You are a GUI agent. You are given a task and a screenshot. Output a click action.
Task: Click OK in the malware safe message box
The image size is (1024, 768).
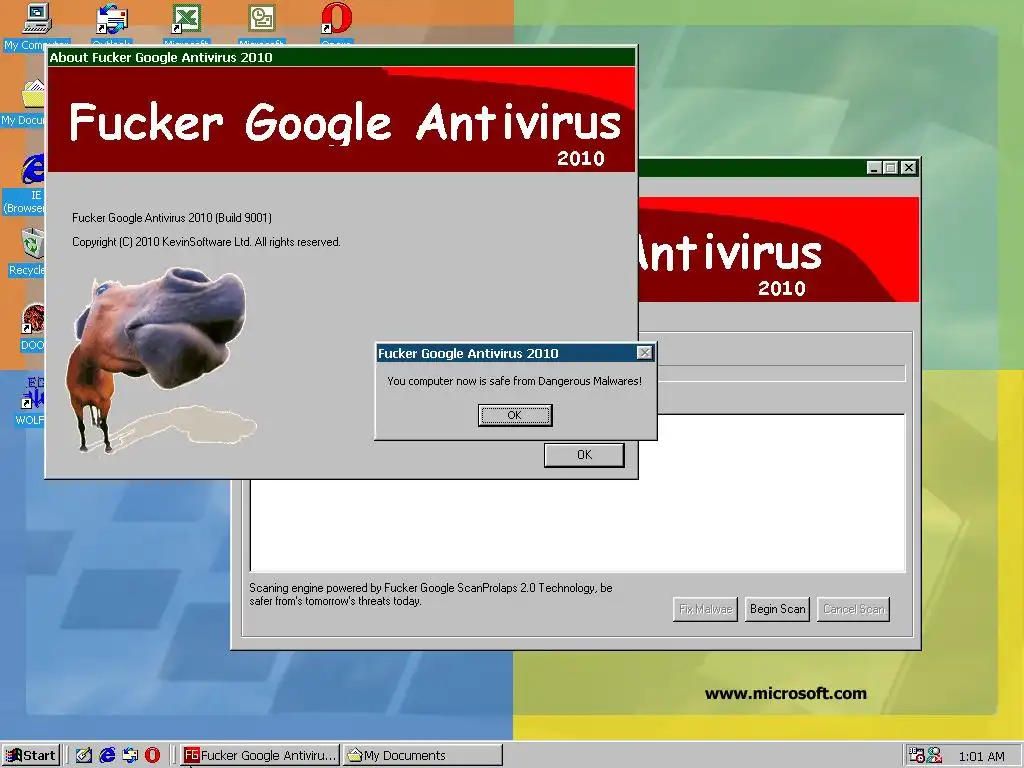tap(515, 415)
